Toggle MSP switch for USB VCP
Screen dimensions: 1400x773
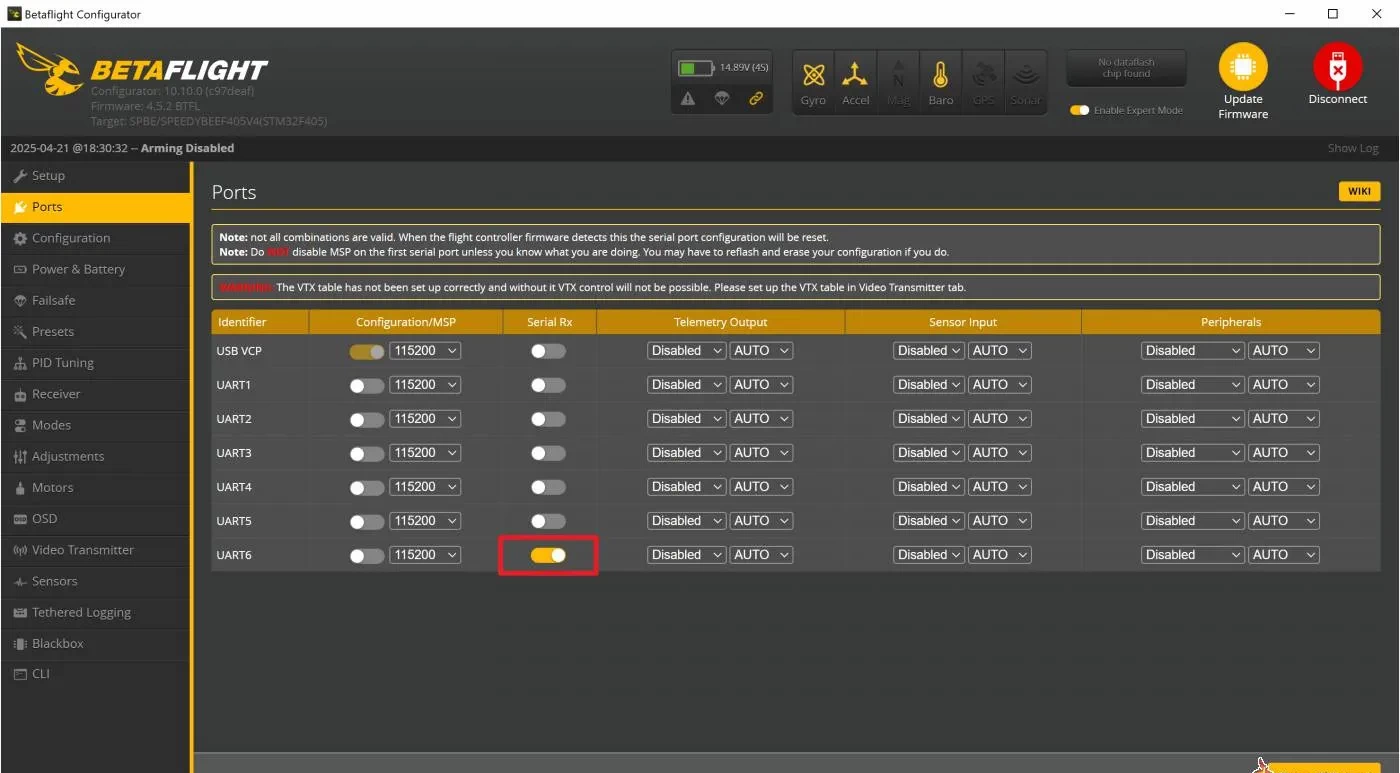coord(367,351)
